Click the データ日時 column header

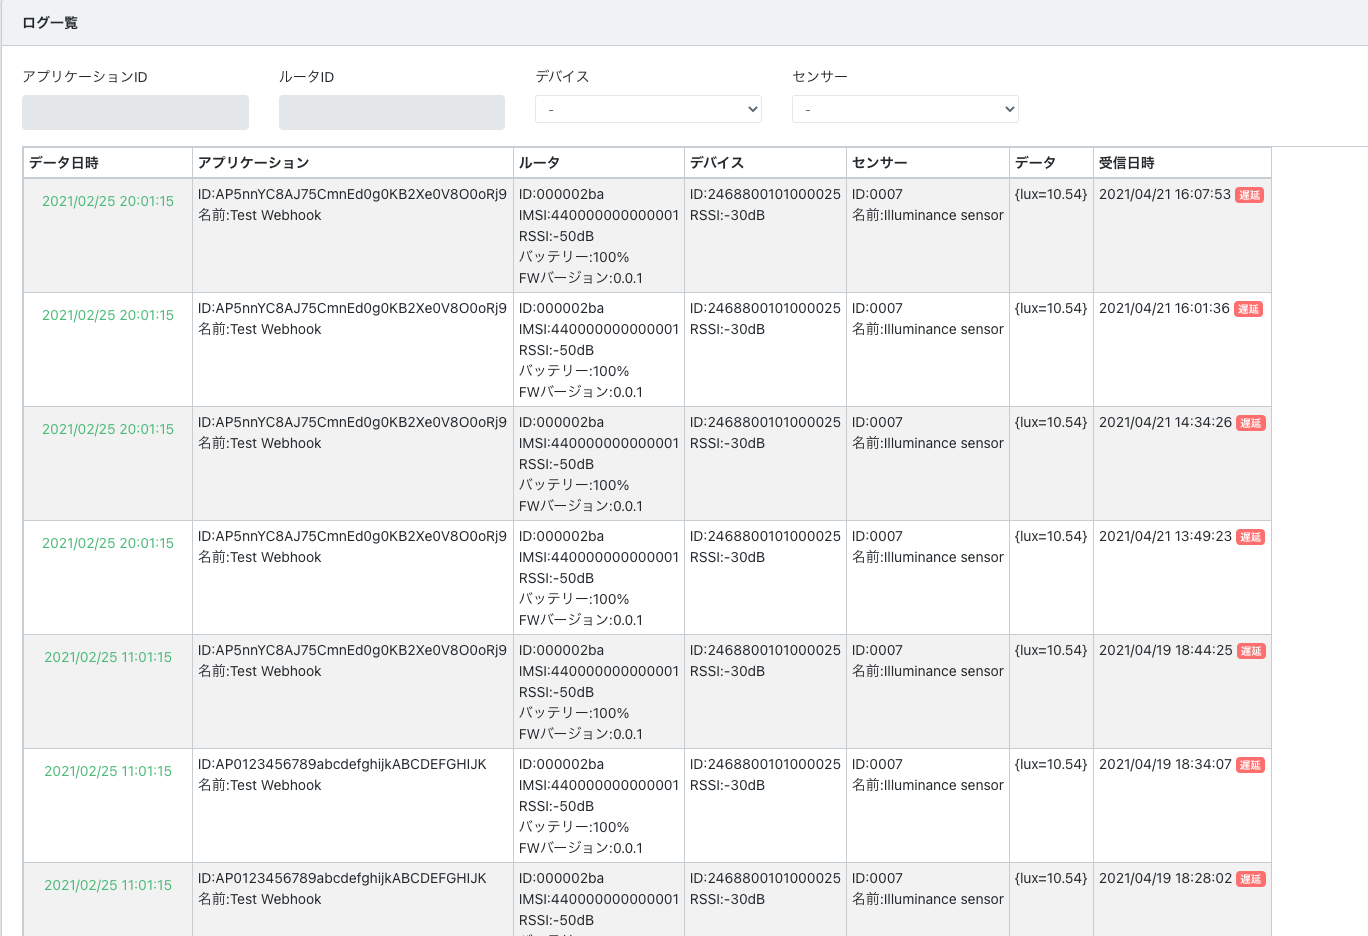pyautogui.click(x=64, y=163)
